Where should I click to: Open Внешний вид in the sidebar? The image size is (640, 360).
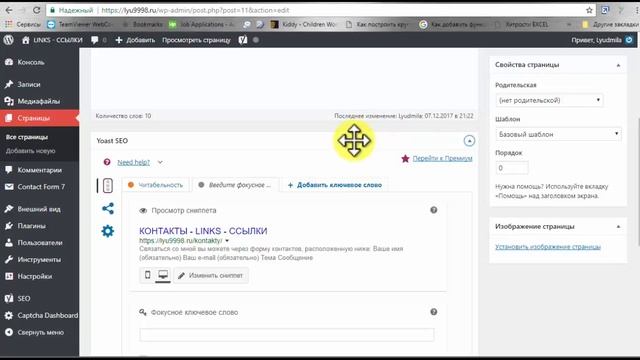point(40,209)
